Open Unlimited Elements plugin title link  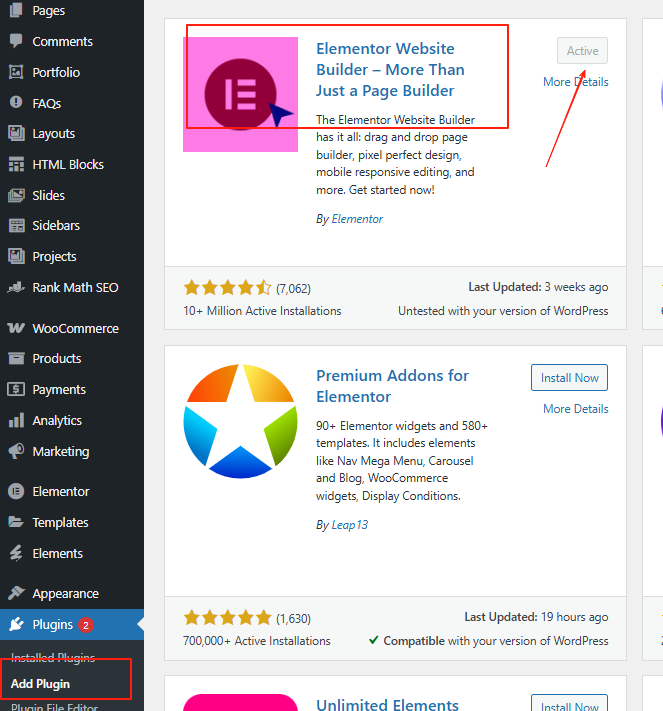(x=387, y=704)
